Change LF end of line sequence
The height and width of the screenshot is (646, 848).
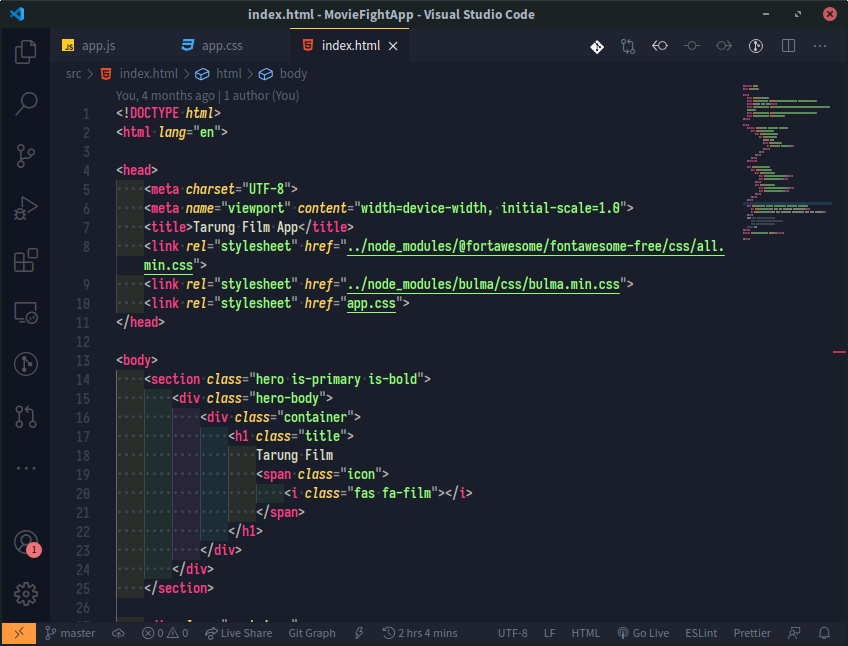click(549, 633)
